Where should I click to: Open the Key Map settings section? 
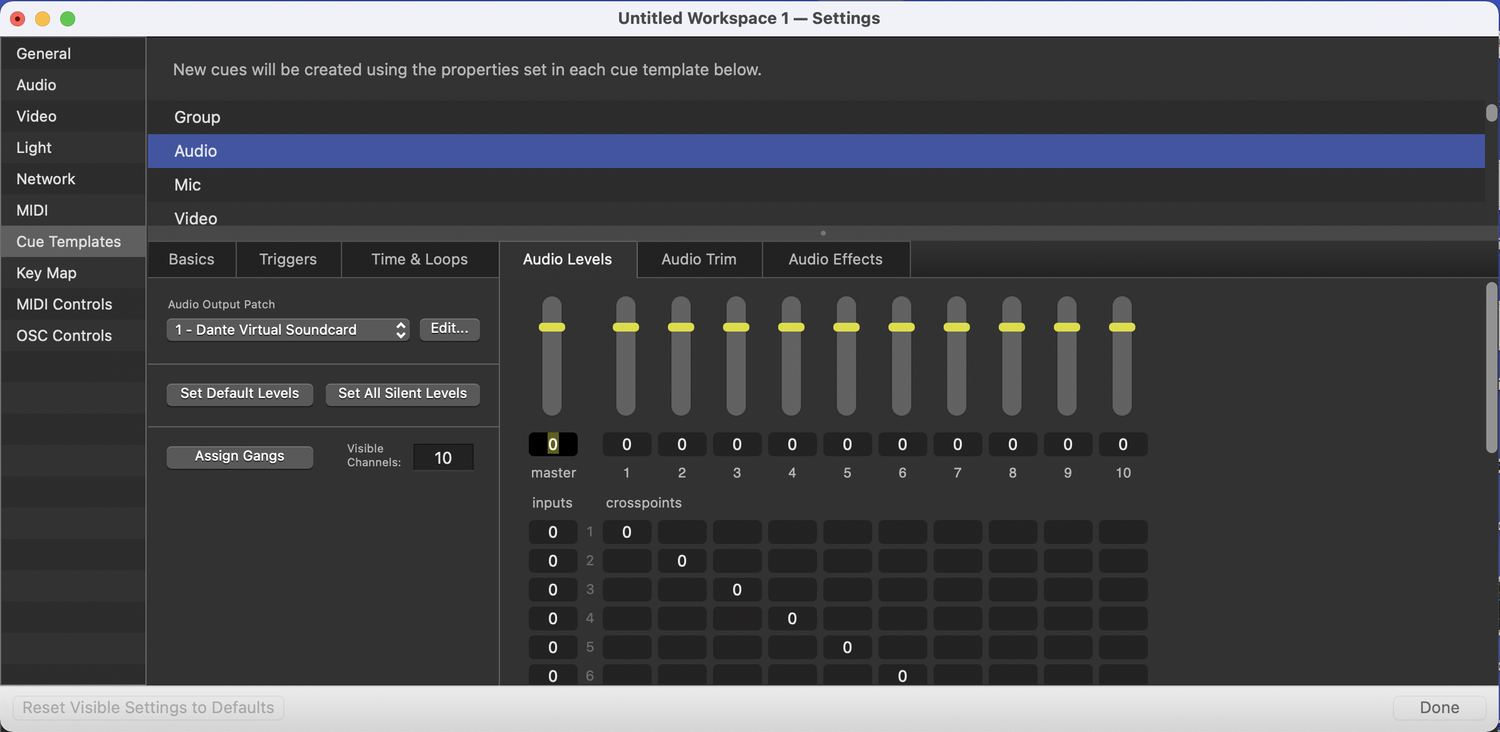(x=46, y=272)
